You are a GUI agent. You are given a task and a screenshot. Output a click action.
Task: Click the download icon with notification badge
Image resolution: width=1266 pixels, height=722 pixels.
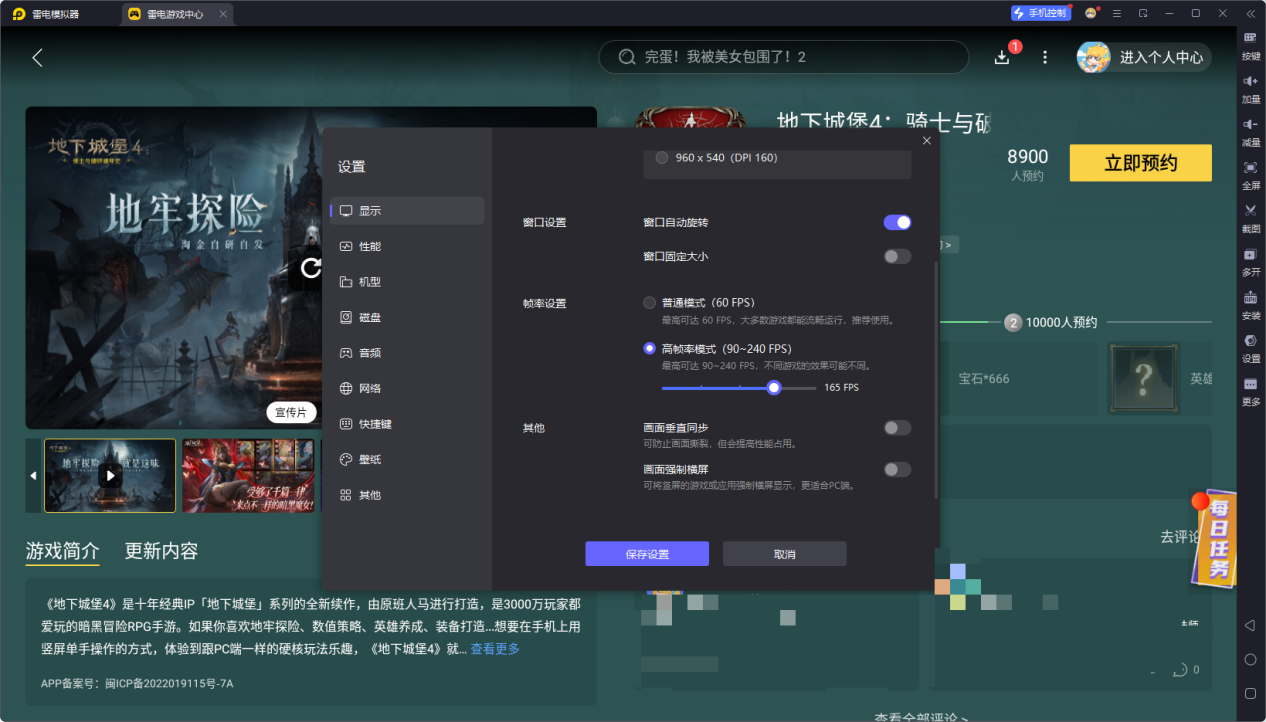pyautogui.click(x=1001, y=57)
